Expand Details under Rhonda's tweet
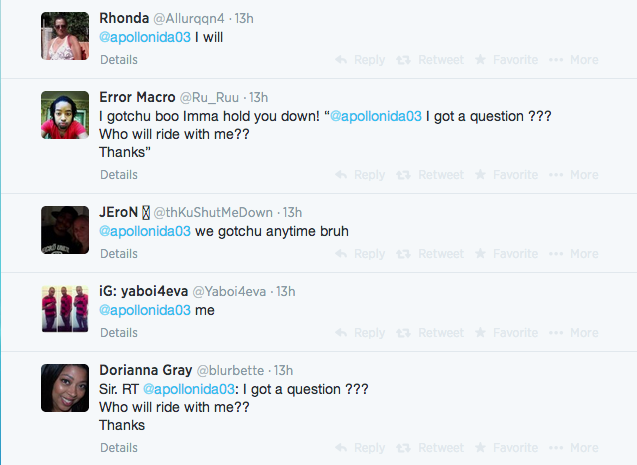 tap(119, 60)
